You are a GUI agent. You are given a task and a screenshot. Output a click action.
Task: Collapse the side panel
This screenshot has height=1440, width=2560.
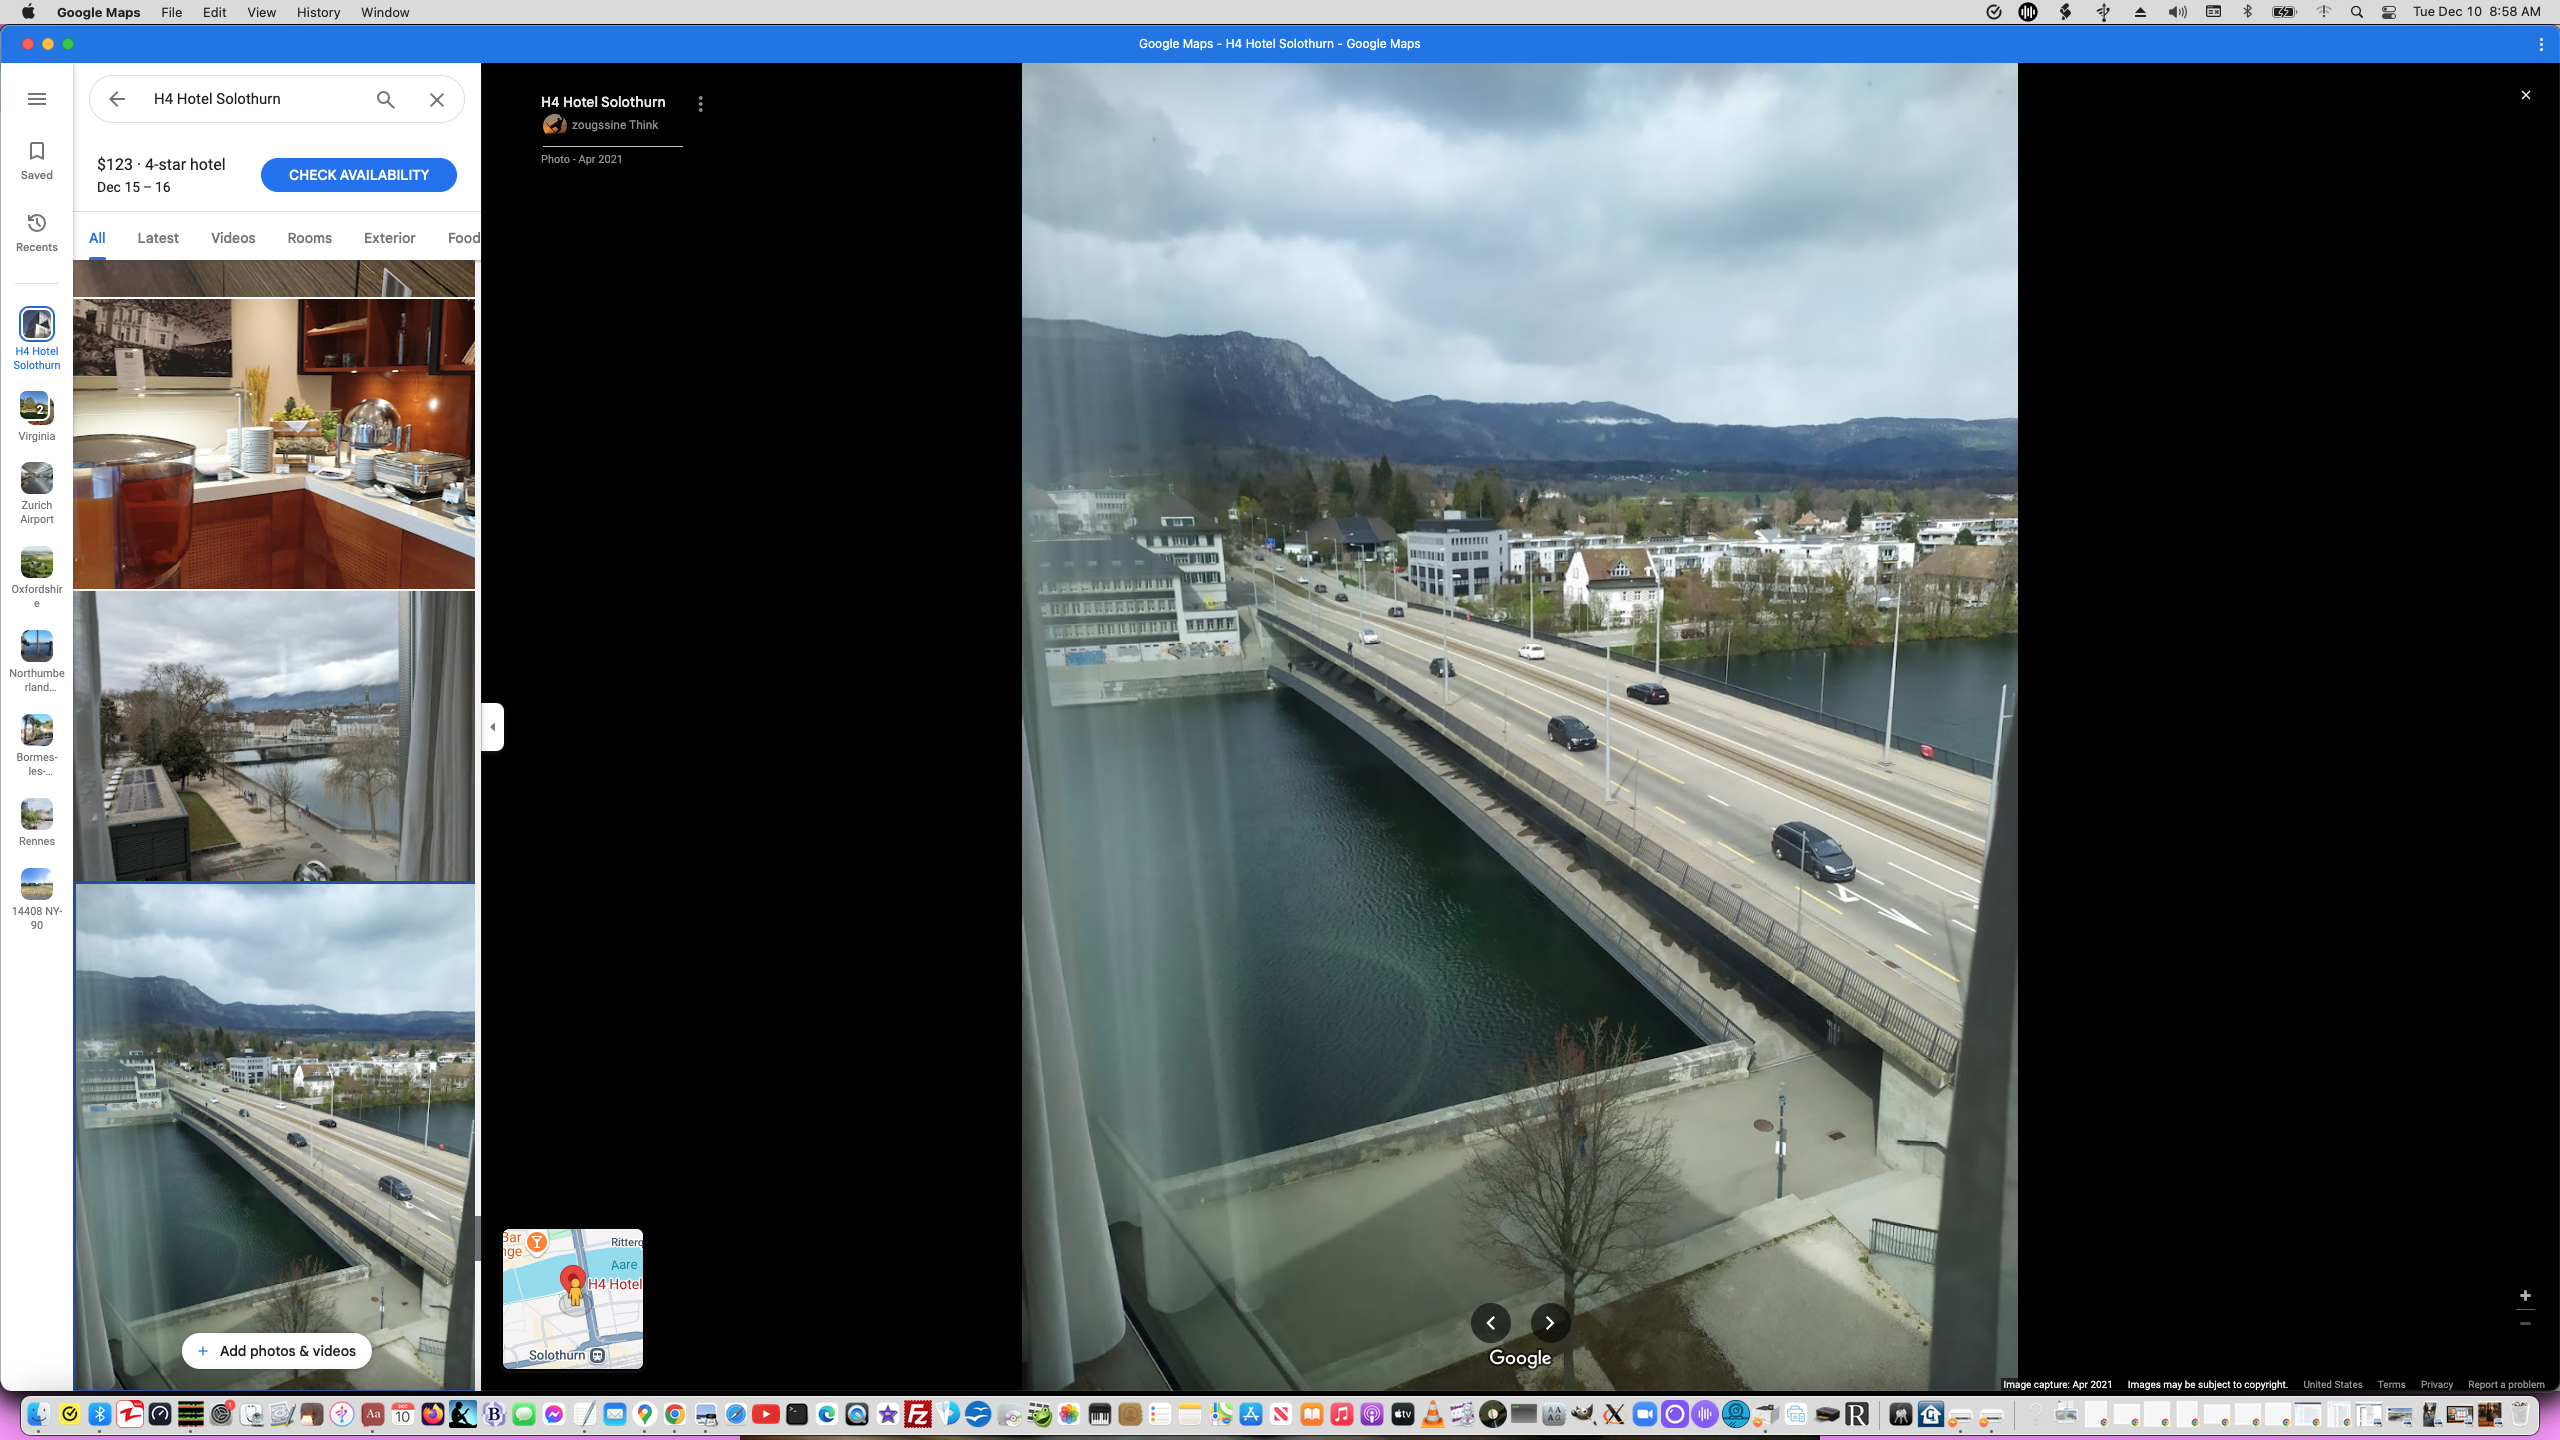click(x=493, y=727)
